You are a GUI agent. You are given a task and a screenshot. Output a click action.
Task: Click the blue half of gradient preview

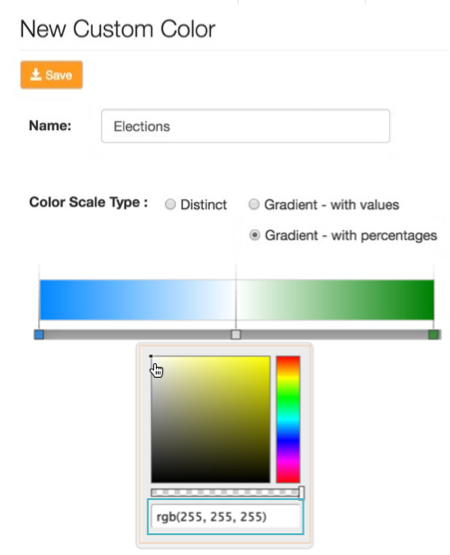point(138,300)
